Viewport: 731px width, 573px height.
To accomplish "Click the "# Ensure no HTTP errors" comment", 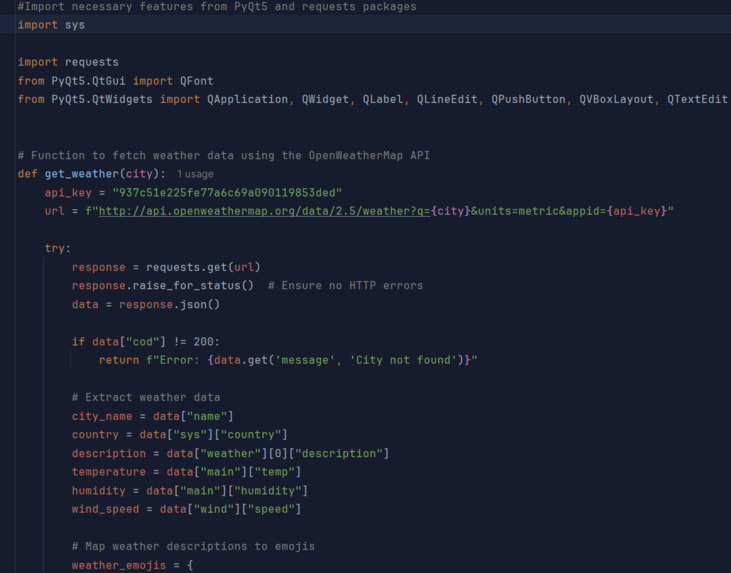I will (345, 286).
